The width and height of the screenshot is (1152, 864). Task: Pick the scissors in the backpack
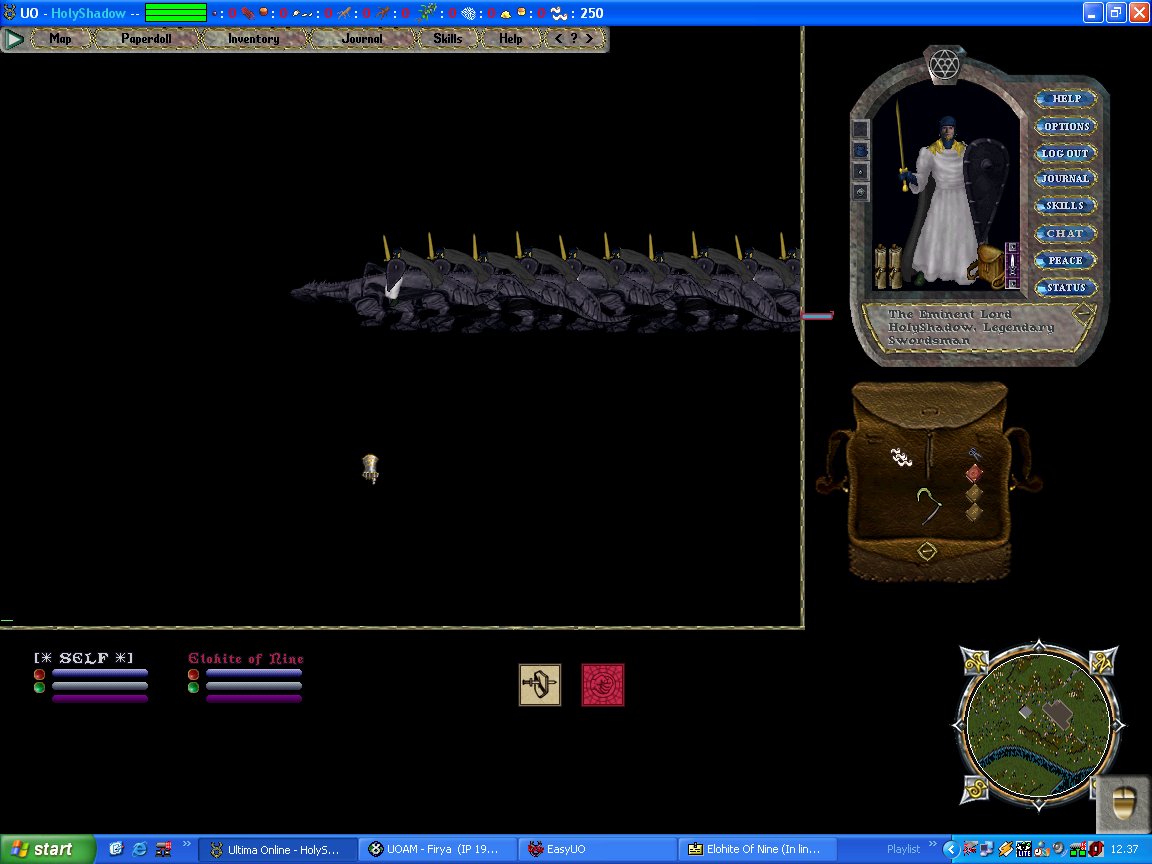coord(975,455)
